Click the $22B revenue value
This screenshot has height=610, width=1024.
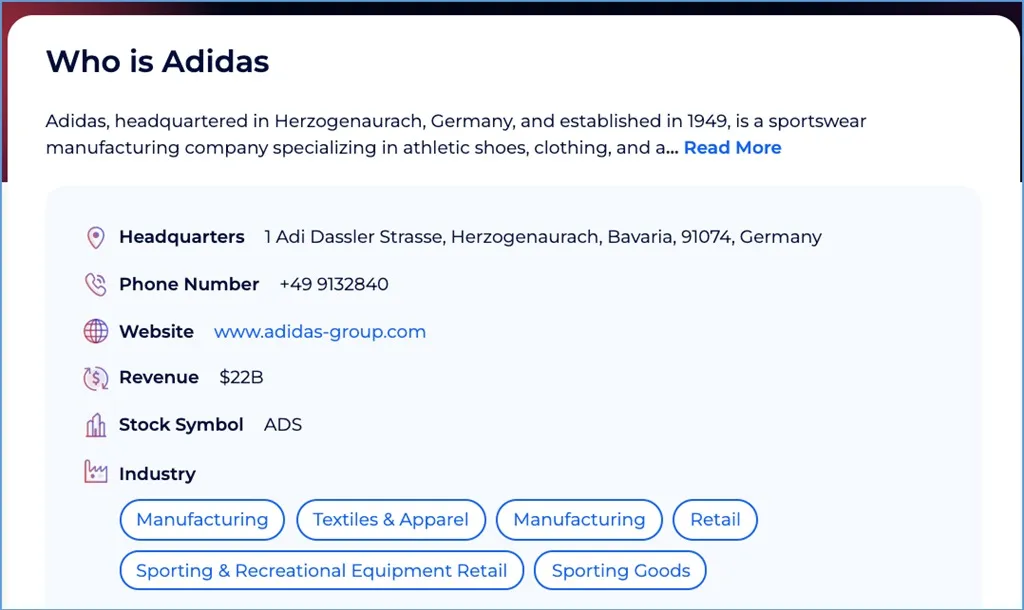tap(237, 378)
